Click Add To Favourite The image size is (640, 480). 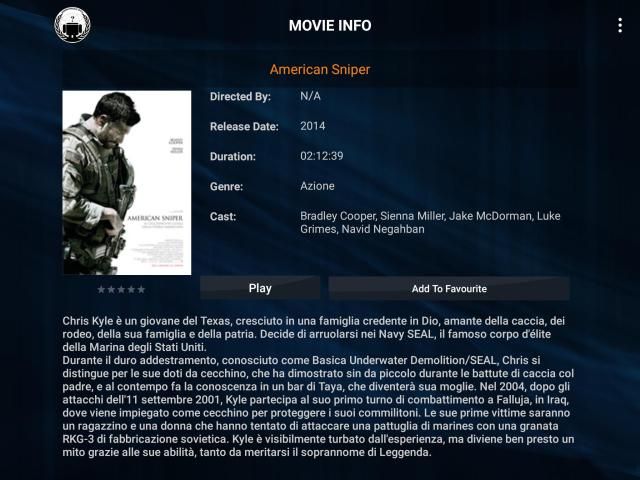(449, 289)
